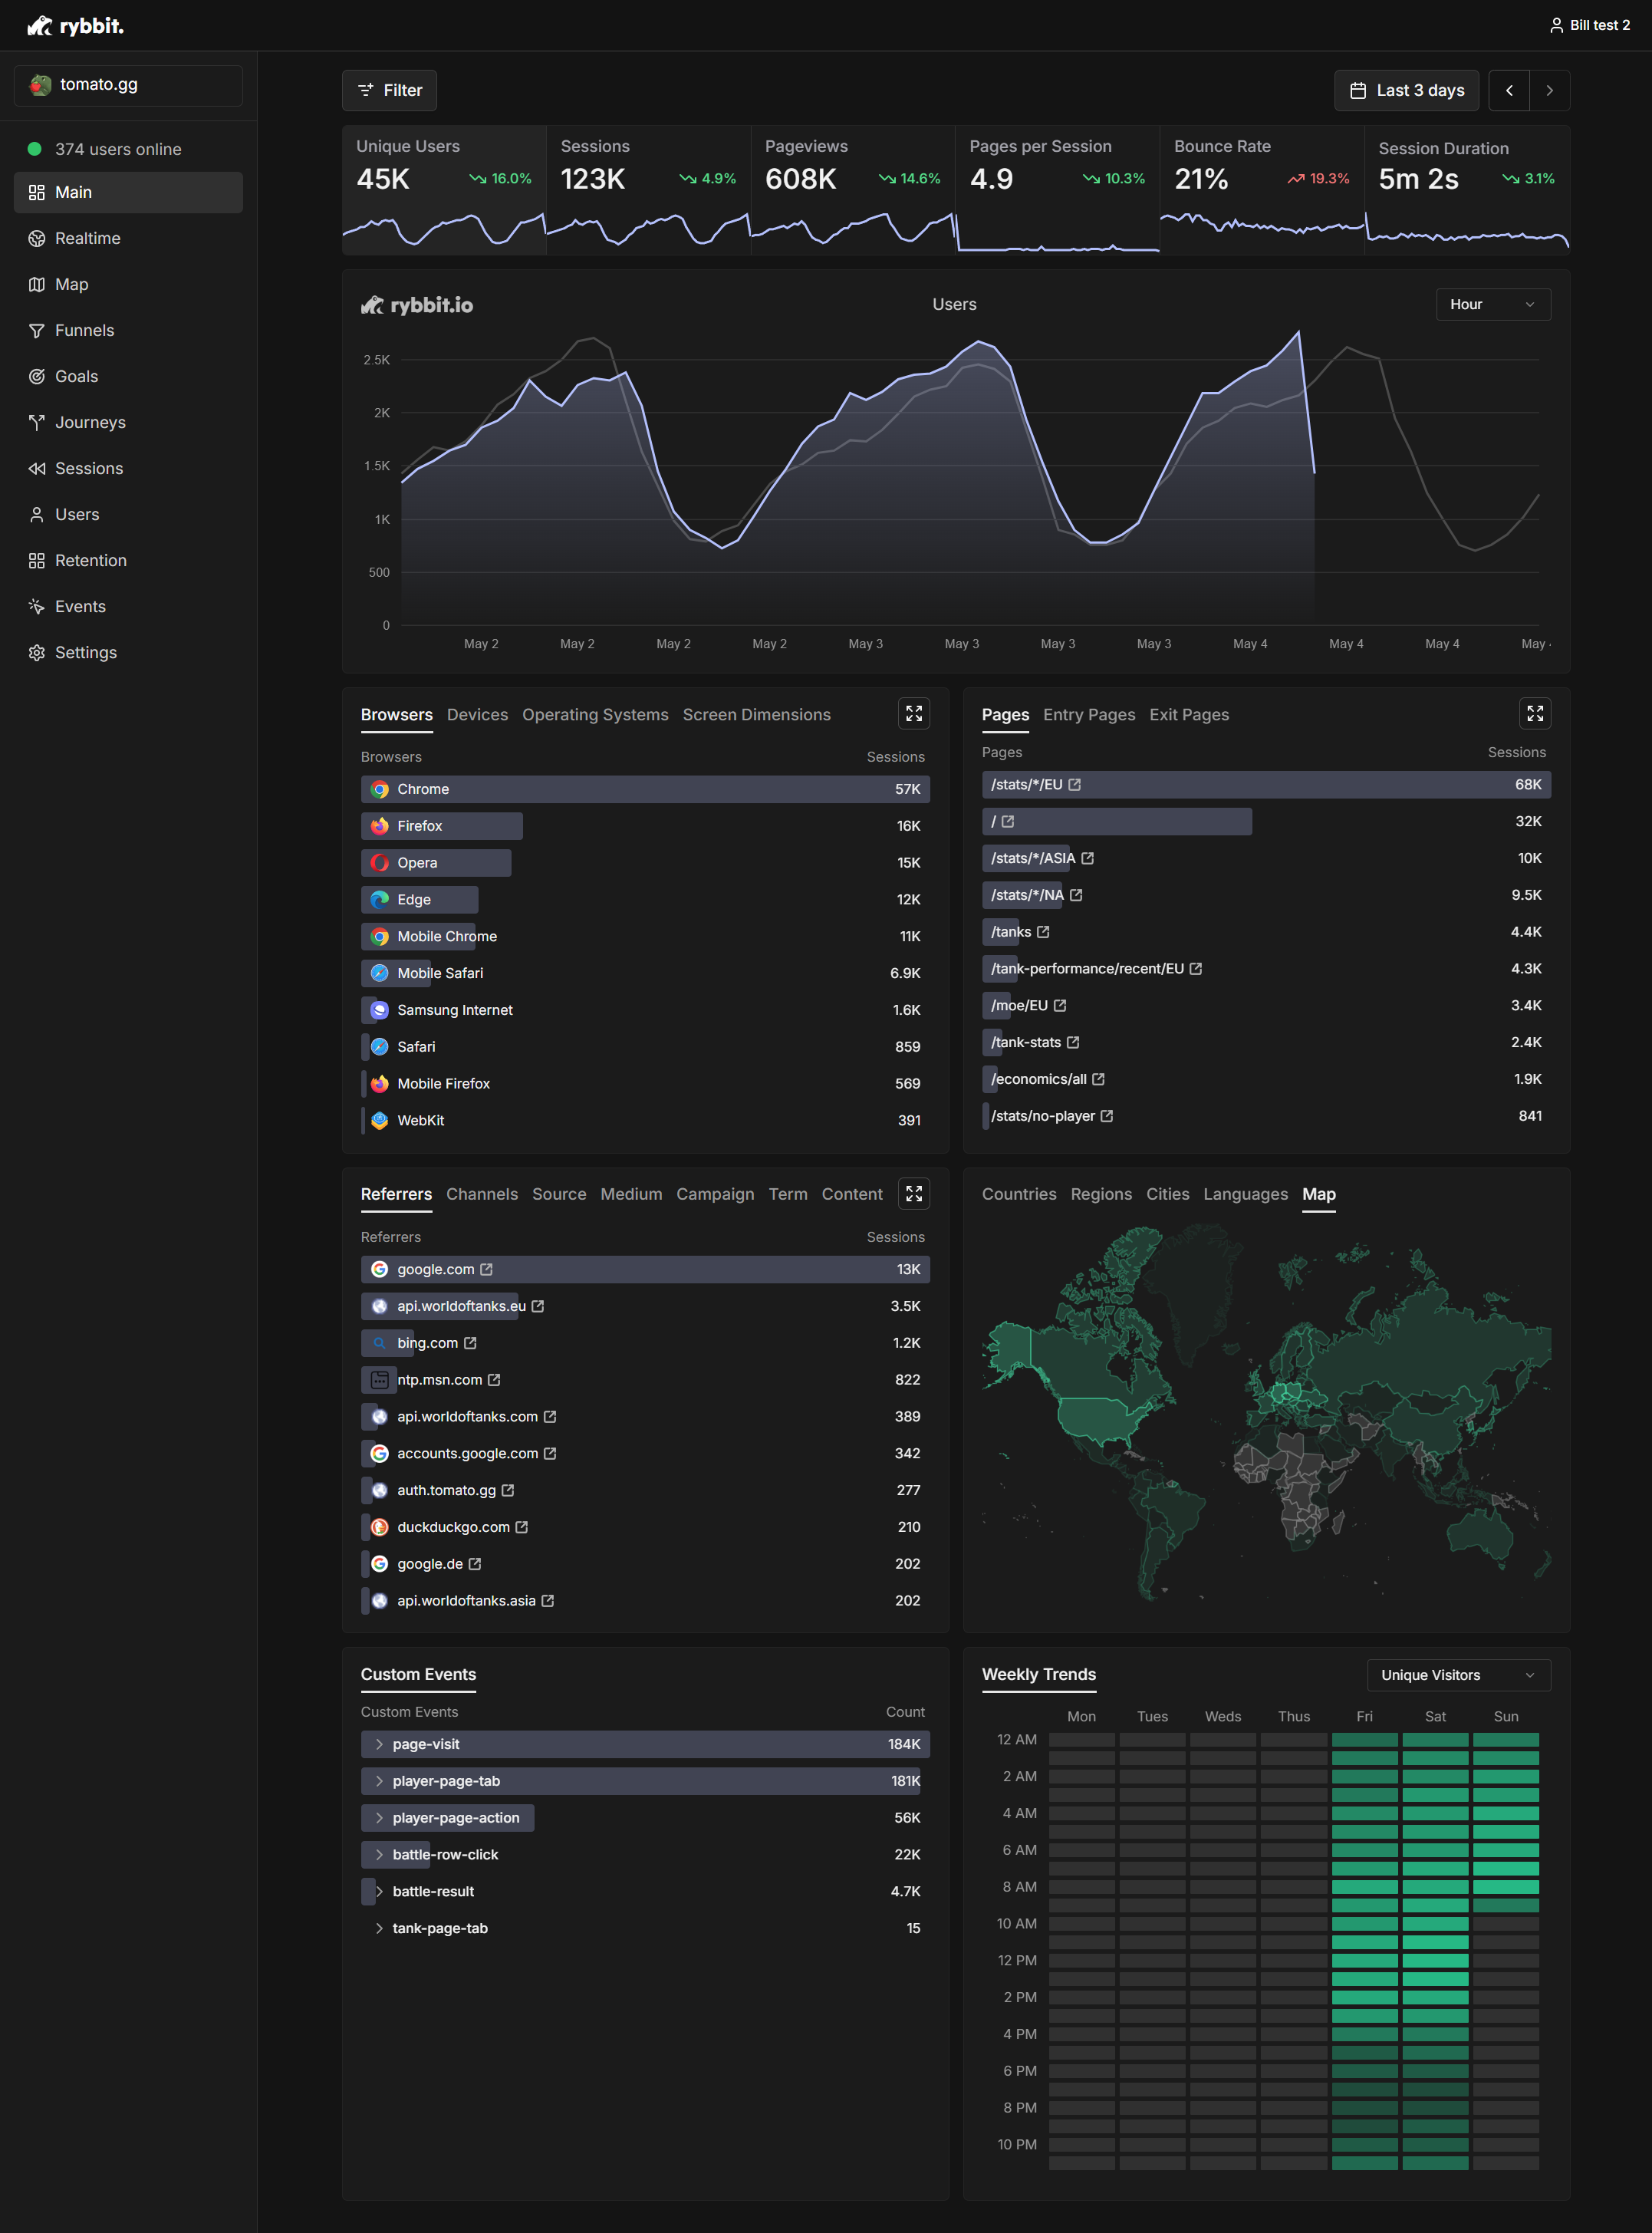The height and width of the screenshot is (2233, 1652).
Task: Expand the page-visit custom event
Action: tap(379, 1744)
